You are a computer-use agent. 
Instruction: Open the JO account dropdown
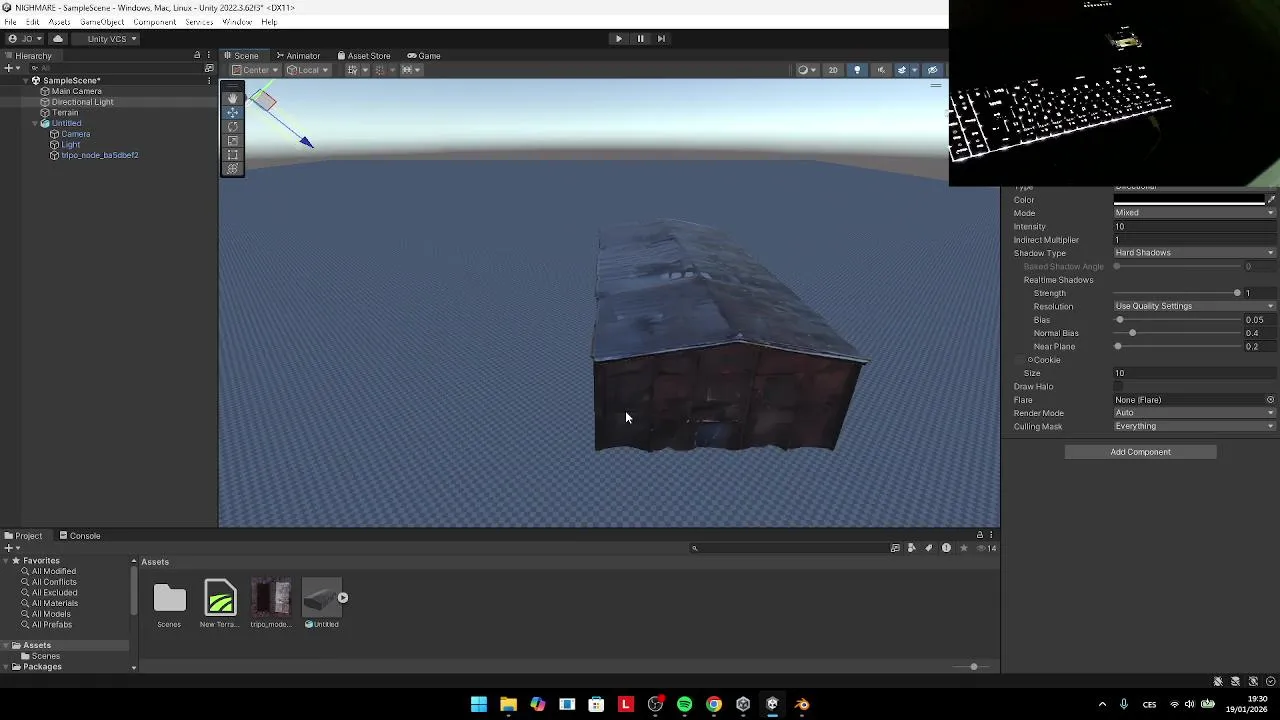pyautogui.click(x=25, y=39)
